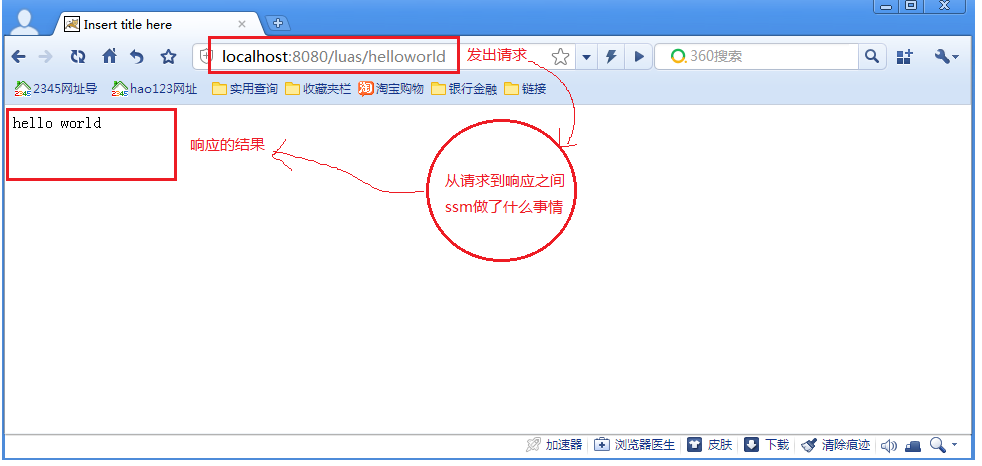The height and width of the screenshot is (466, 982).
Task: Click the undo closed tab arrow
Action: tap(137, 57)
